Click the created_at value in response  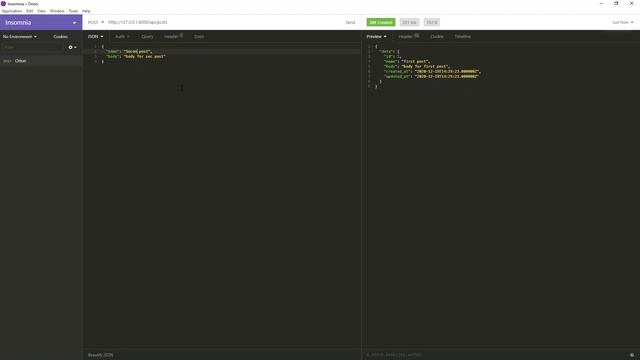pyautogui.click(x=447, y=71)
